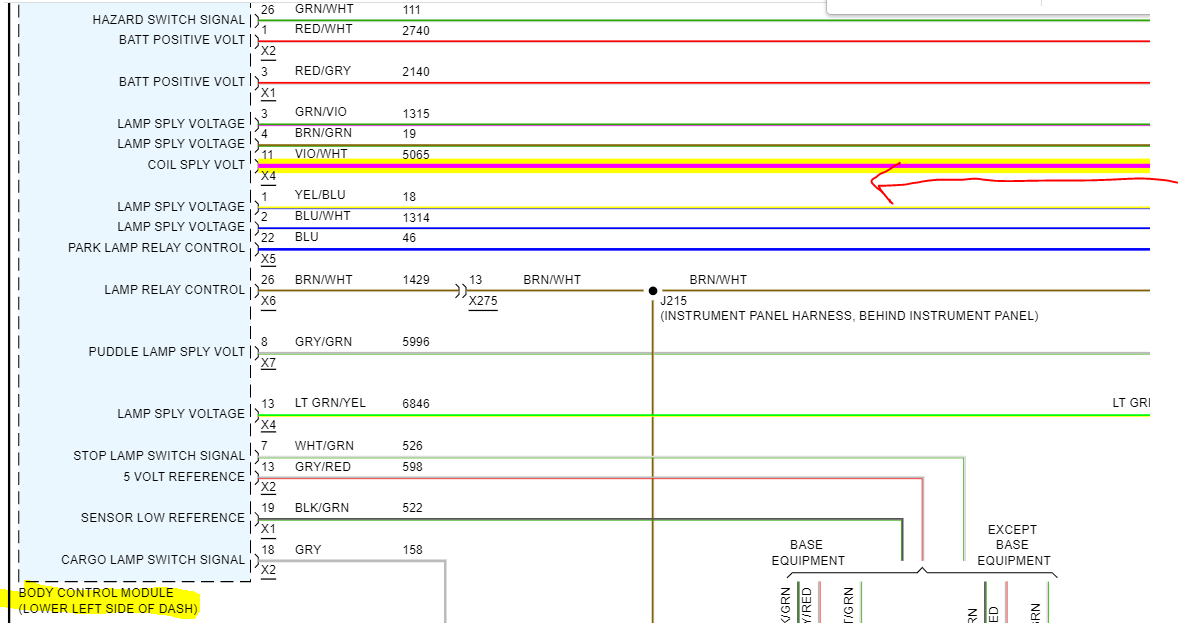Select the HAZARD SWITCH SIGNAL label

coord(168,20)
